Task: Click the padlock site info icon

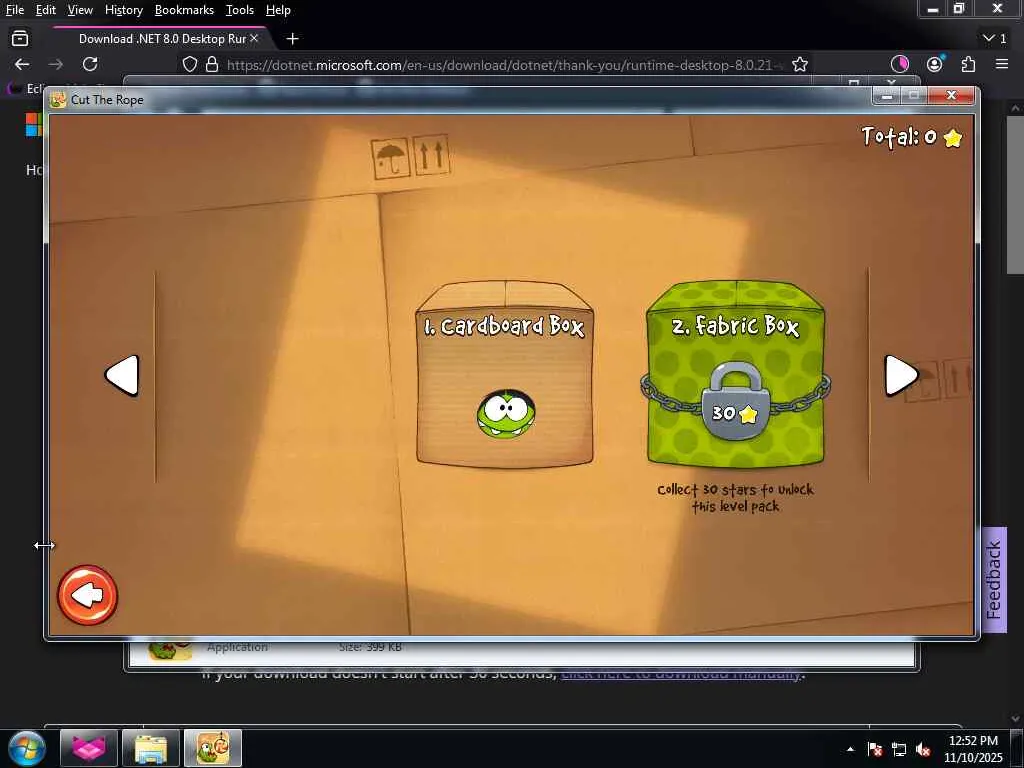Action: coord(212,64)
